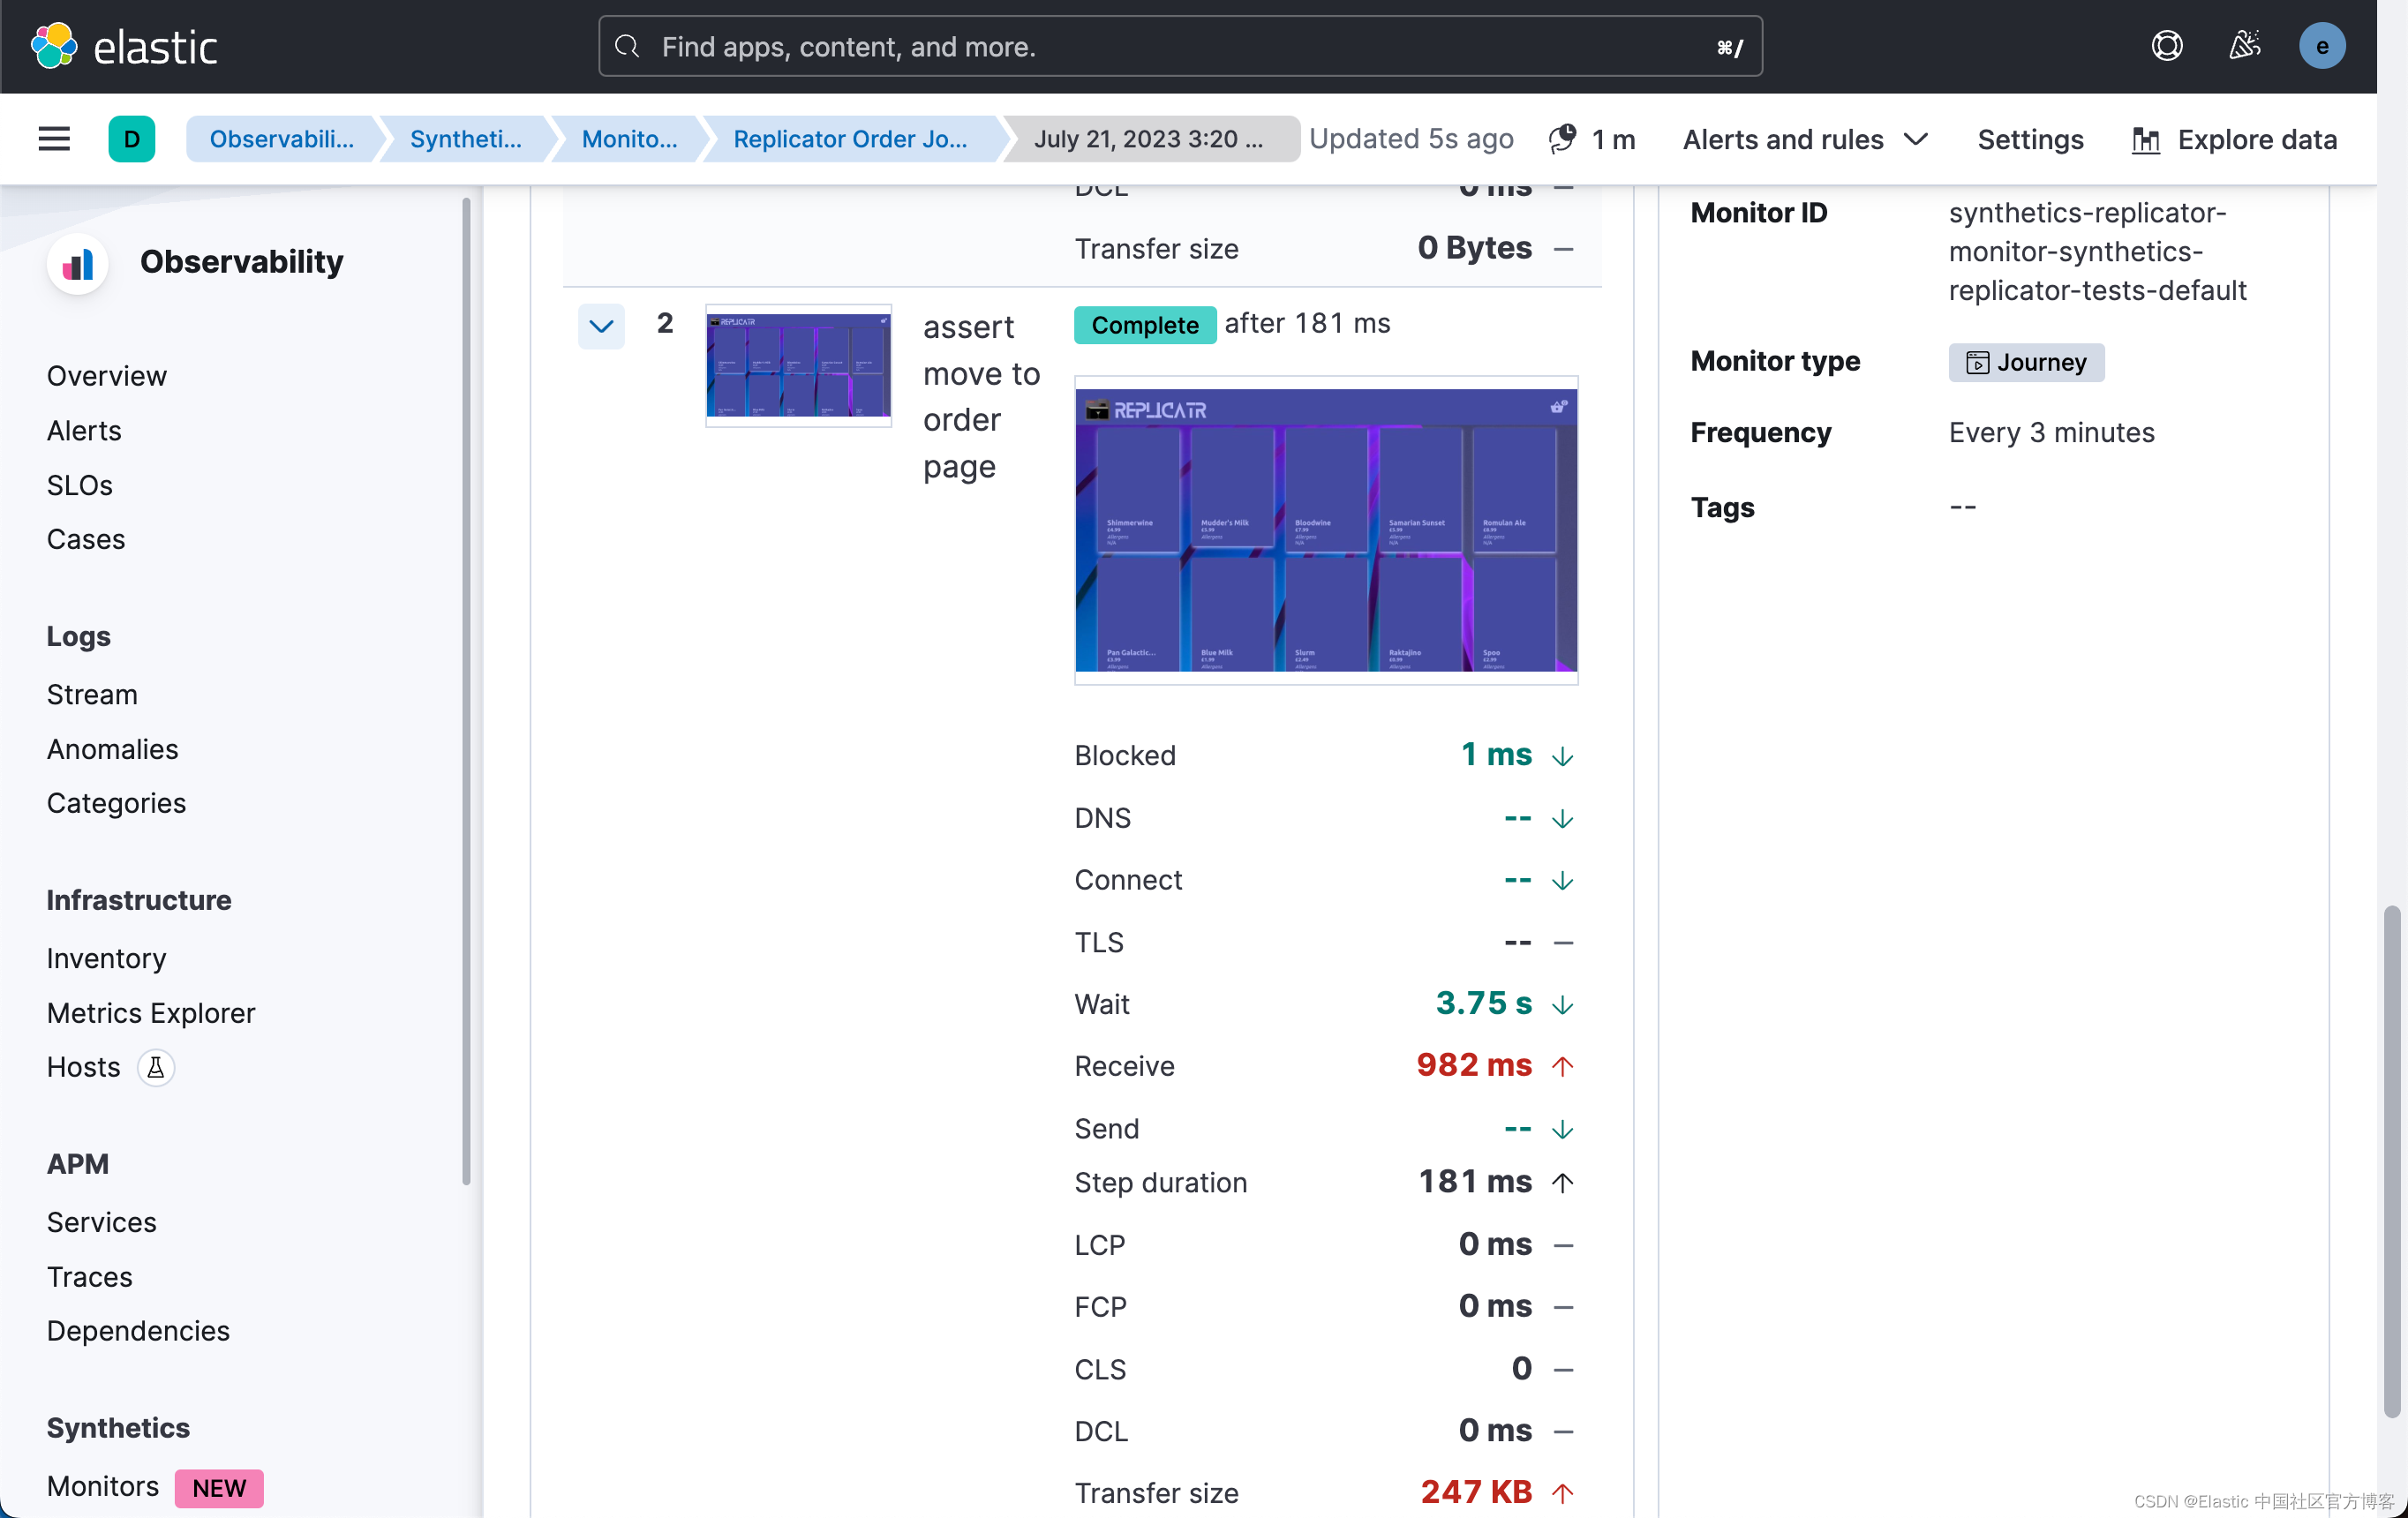Screen dimensions: 2408x1518
Task: Click the Hosts beta flask icon
Action: (156, 1068)
